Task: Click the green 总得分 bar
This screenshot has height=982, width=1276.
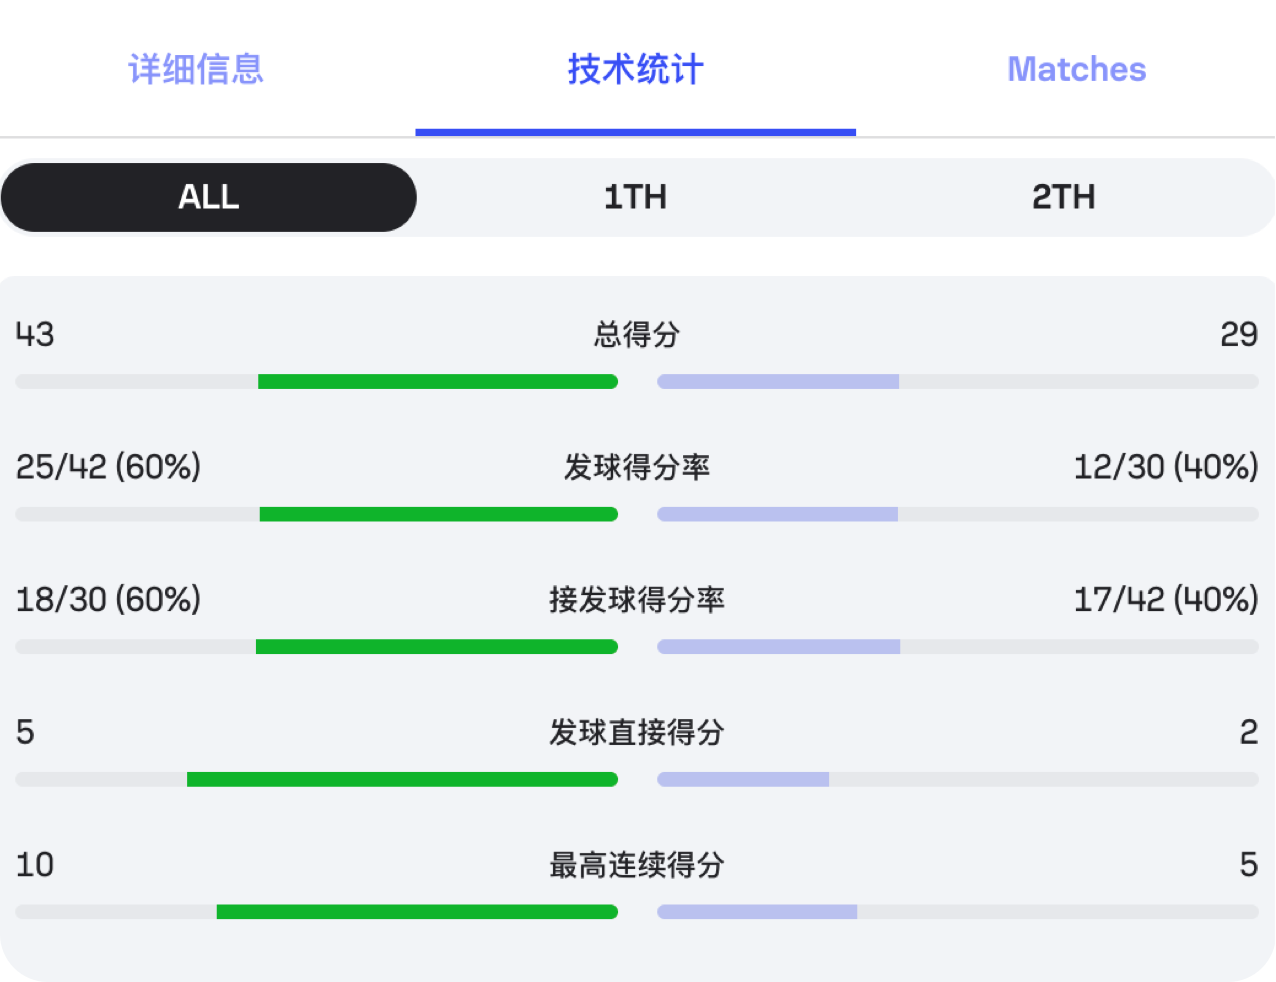Action: coord(437,381)
